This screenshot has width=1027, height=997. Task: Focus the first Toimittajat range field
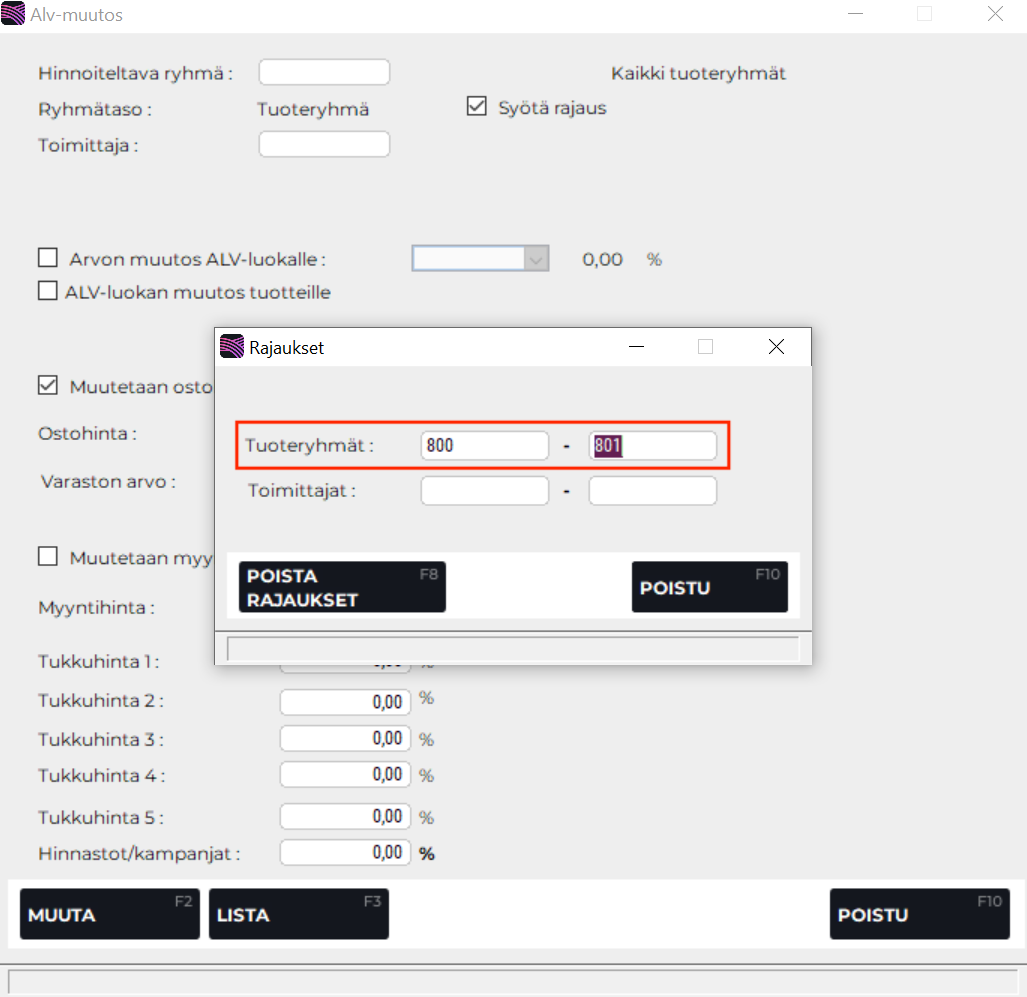click(x=484, y=491)
